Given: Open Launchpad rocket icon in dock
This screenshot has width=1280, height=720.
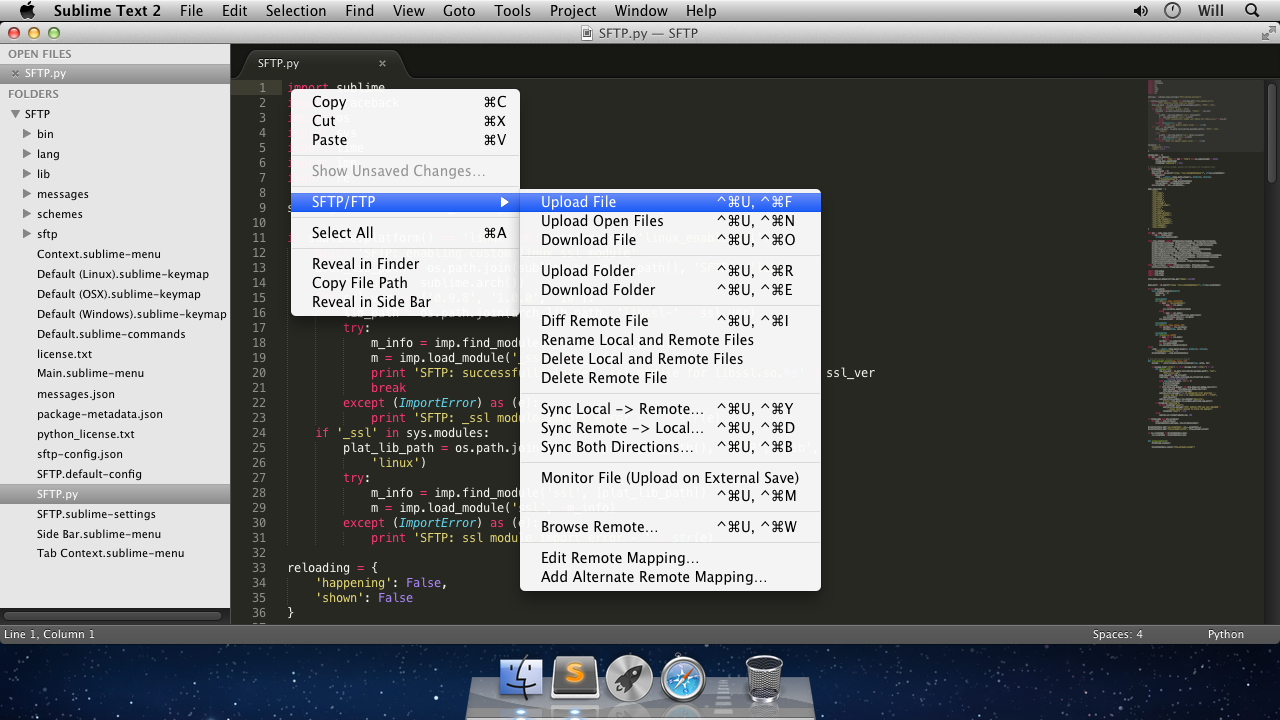Looking at the screenshot, I should 629,678.
